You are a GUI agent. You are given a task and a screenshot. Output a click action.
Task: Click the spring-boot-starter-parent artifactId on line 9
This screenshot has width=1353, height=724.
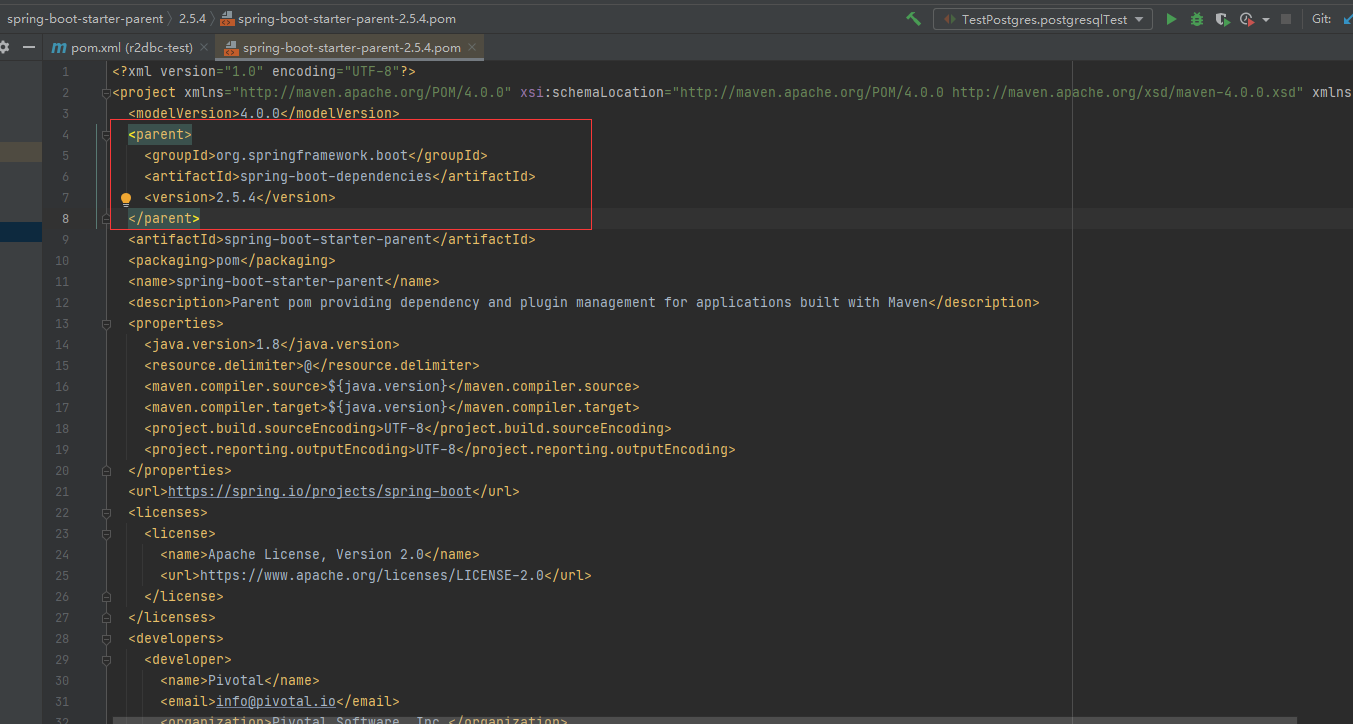[328, 239]
